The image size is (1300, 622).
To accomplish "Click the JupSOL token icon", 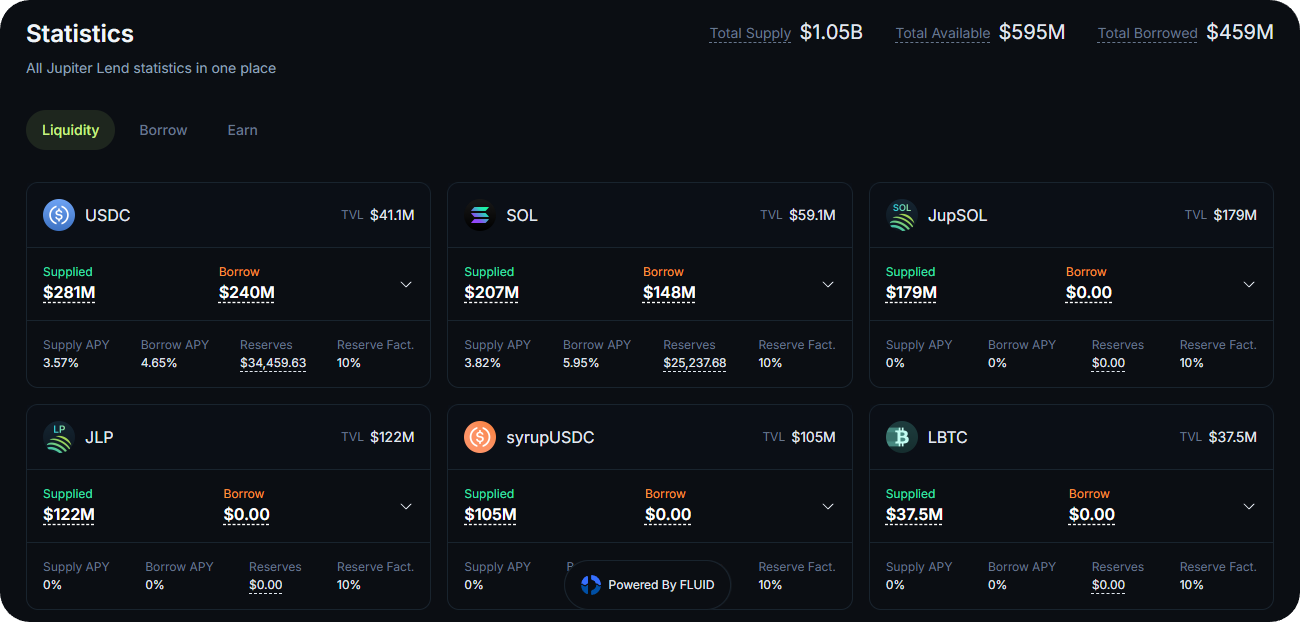I will pyautogui.click(x=902, y=215).
